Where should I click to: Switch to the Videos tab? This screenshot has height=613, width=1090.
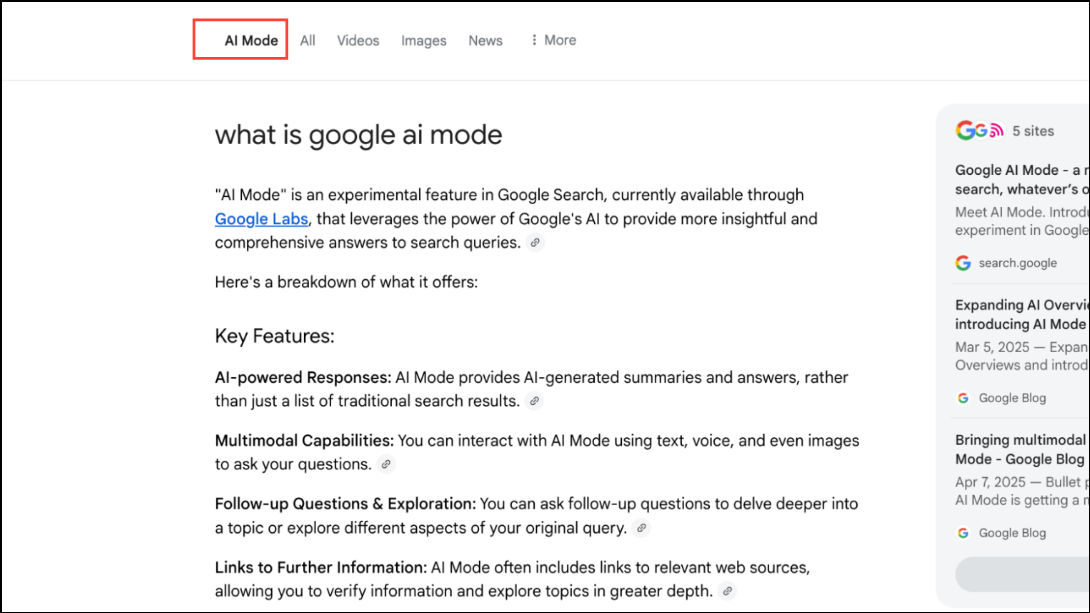coord(358,40)
